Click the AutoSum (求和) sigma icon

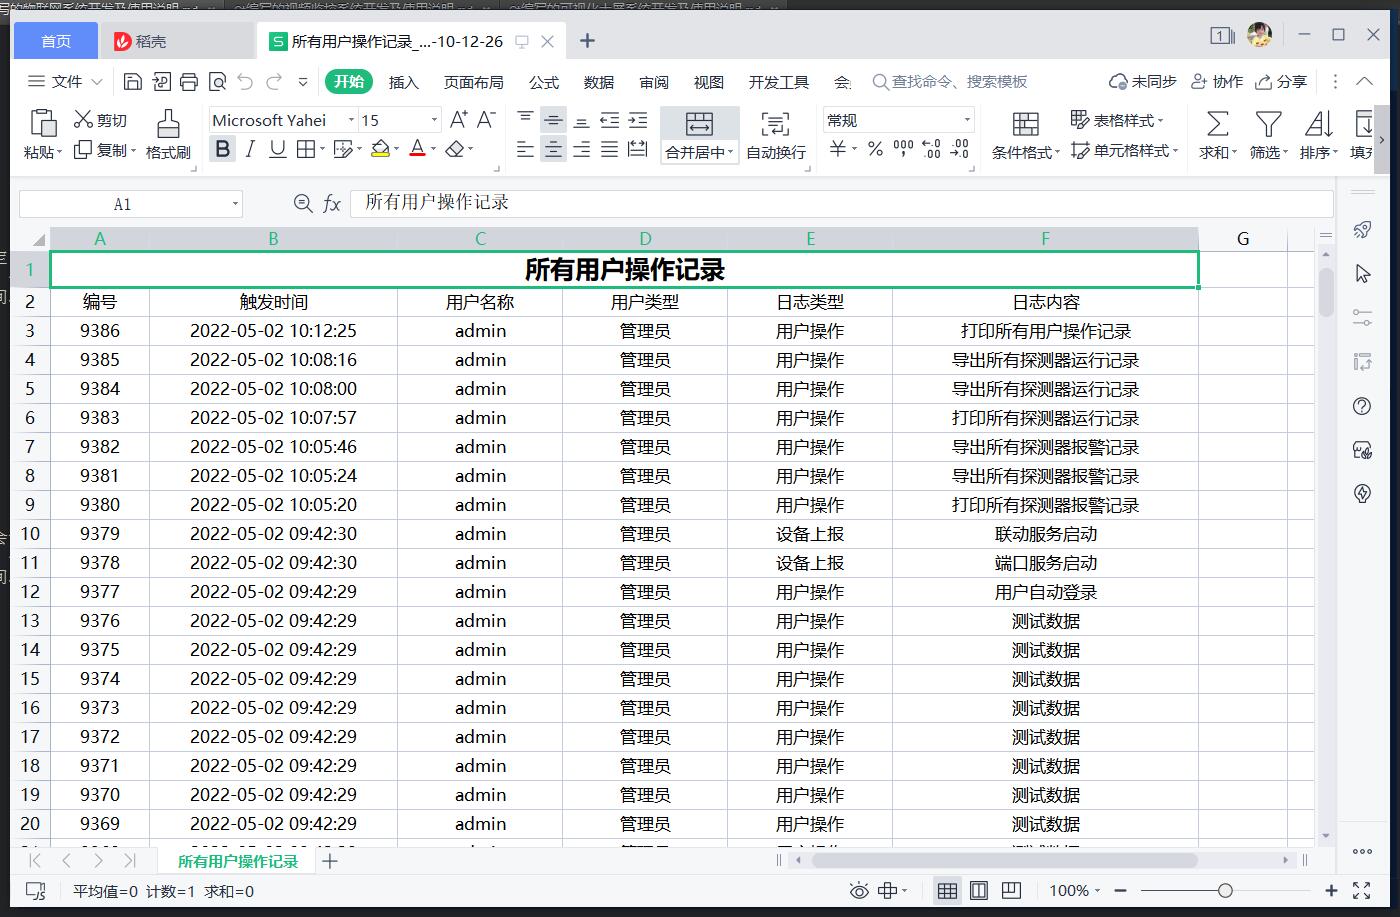coord(1217,124)
